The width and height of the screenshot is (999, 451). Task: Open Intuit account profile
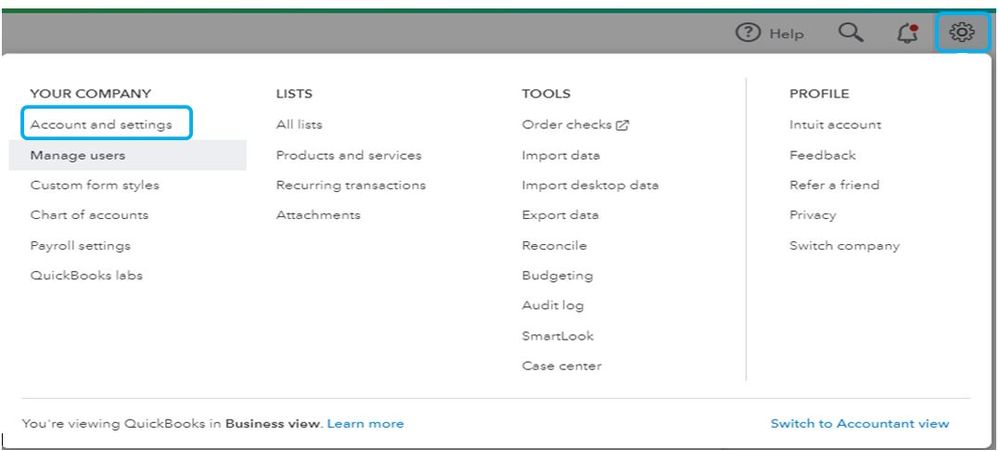(x=835, y=125)
